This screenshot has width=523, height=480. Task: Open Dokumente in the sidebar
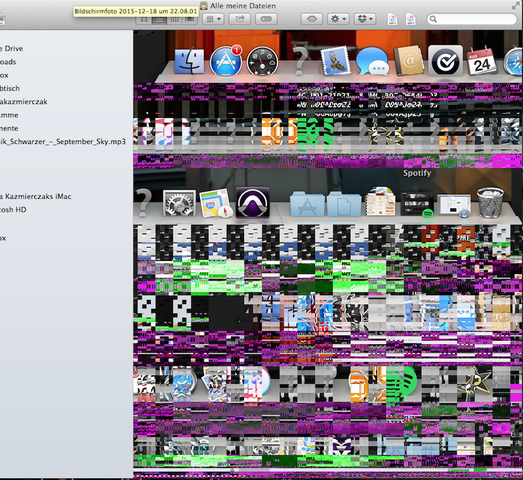pyautogui.click(x=9, y=128)
